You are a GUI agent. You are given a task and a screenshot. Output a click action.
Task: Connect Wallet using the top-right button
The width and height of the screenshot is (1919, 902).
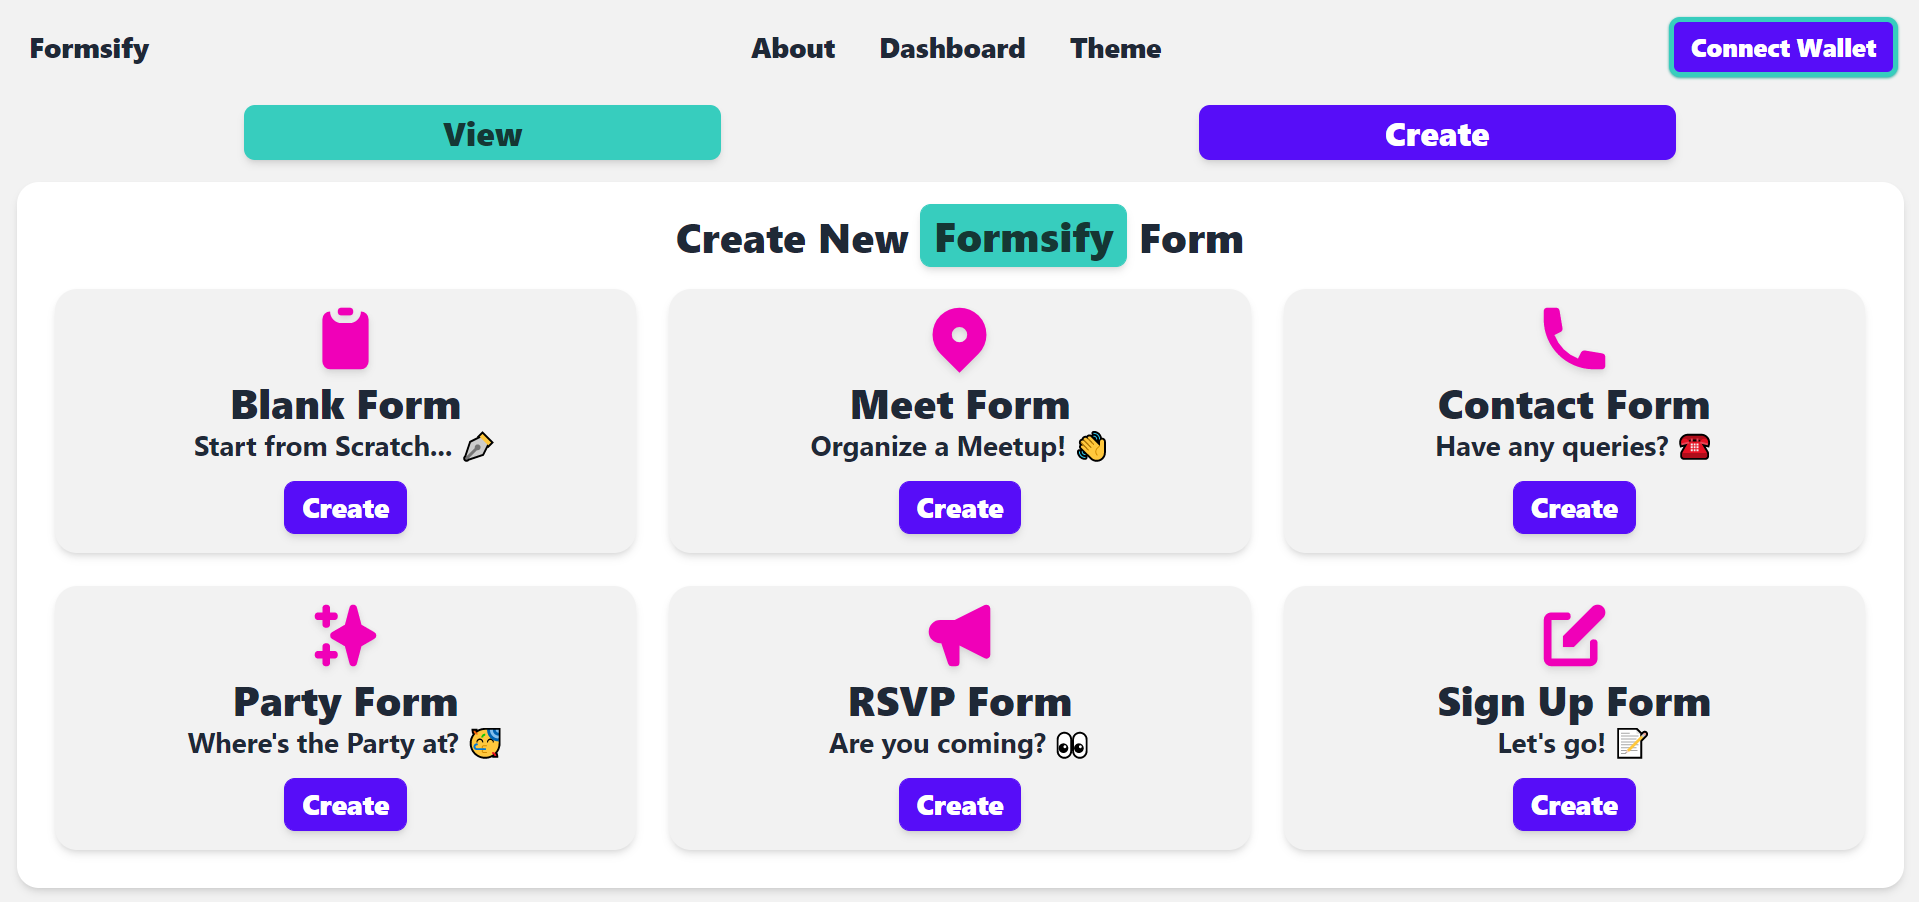pyautogui.click(x=1783, y=48)
